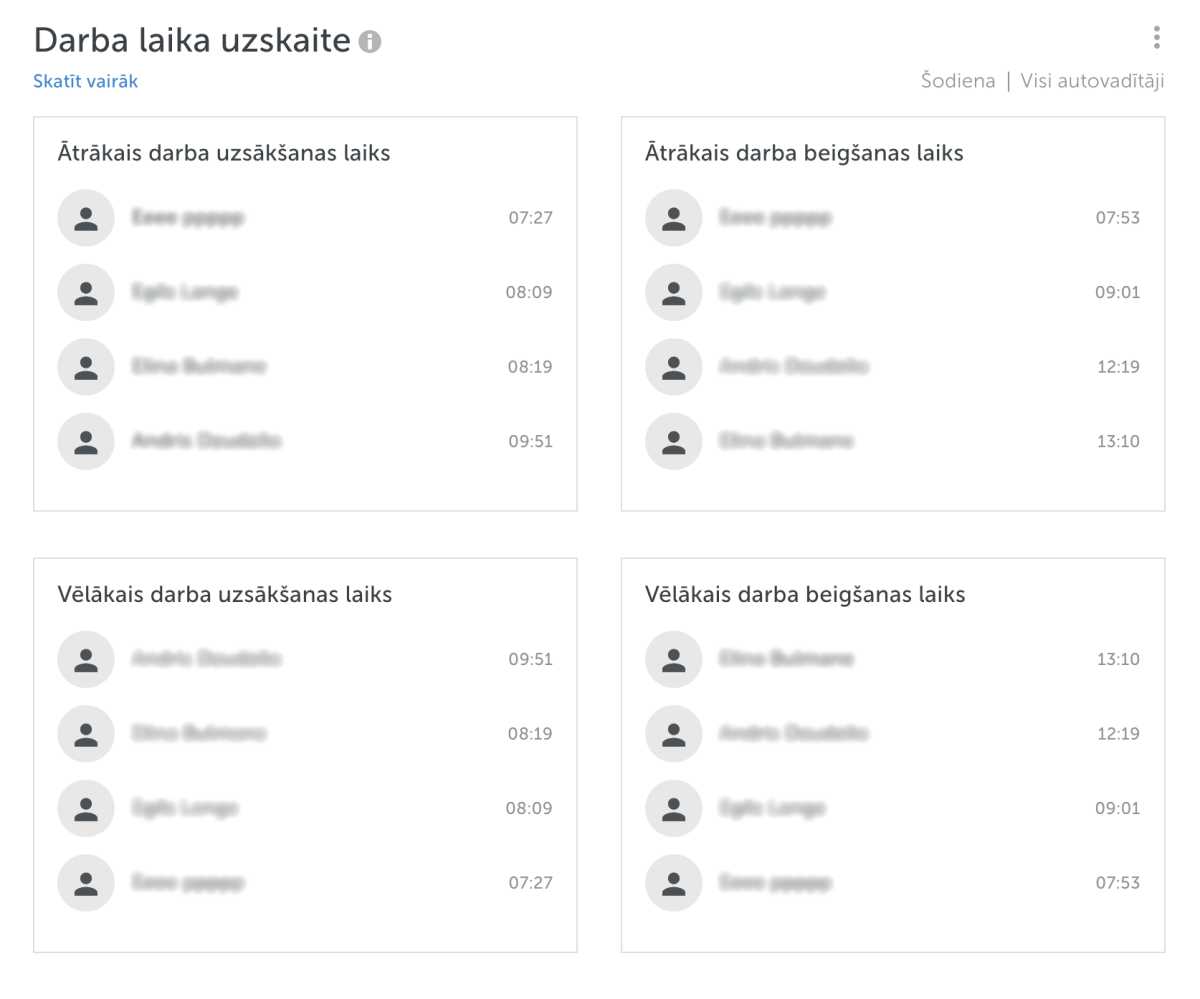Click avatar at 09:51 in Vēlākais darba uzsākšanas
Screen dimensions: 1200x999
pyautogui.click(x=86, y=659)
